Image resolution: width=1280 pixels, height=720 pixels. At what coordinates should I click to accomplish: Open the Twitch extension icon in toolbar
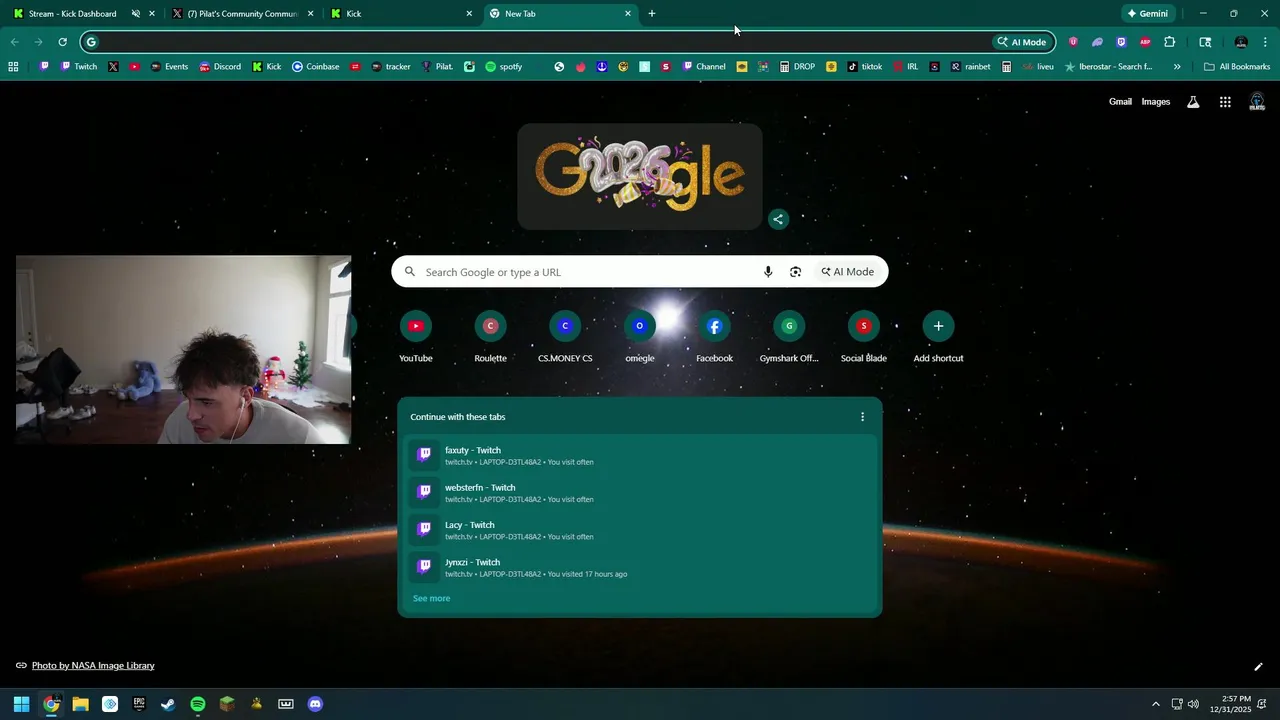tap(1121, 42)
